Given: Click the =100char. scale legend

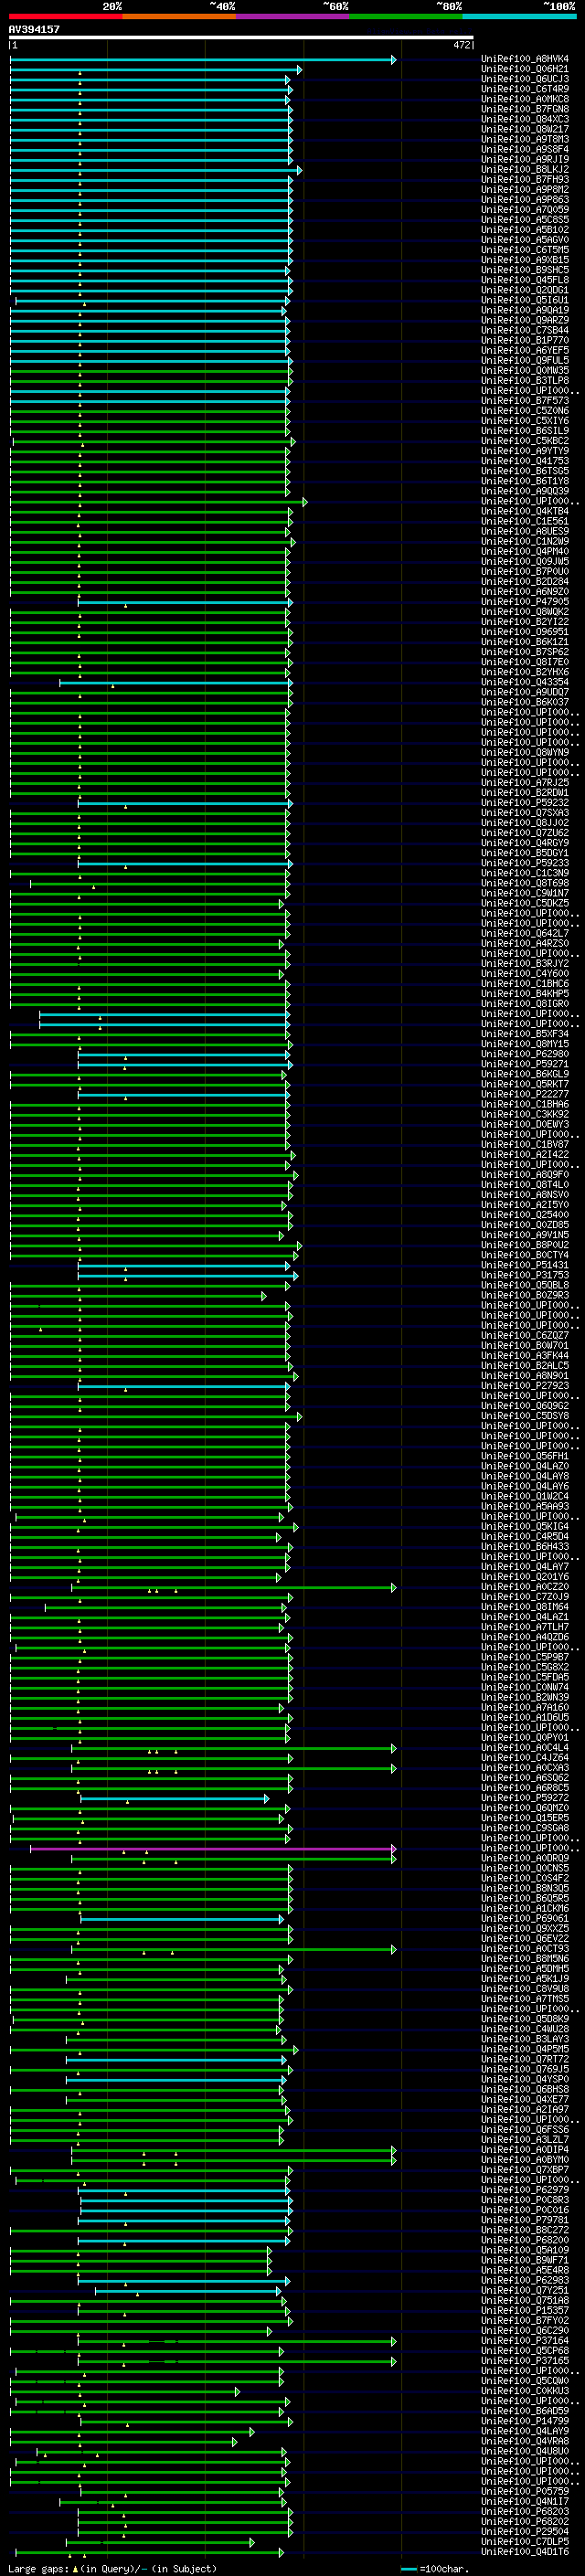Looking at the screenshot, I should [x=434, y=2569].
